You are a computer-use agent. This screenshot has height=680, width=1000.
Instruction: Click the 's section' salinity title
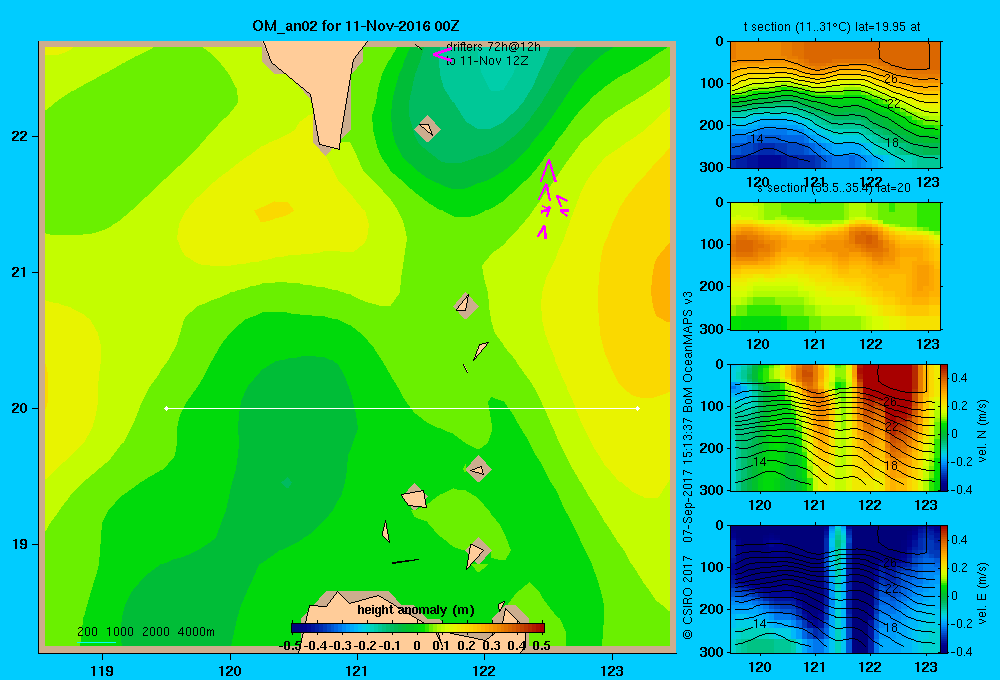(834, 188)
